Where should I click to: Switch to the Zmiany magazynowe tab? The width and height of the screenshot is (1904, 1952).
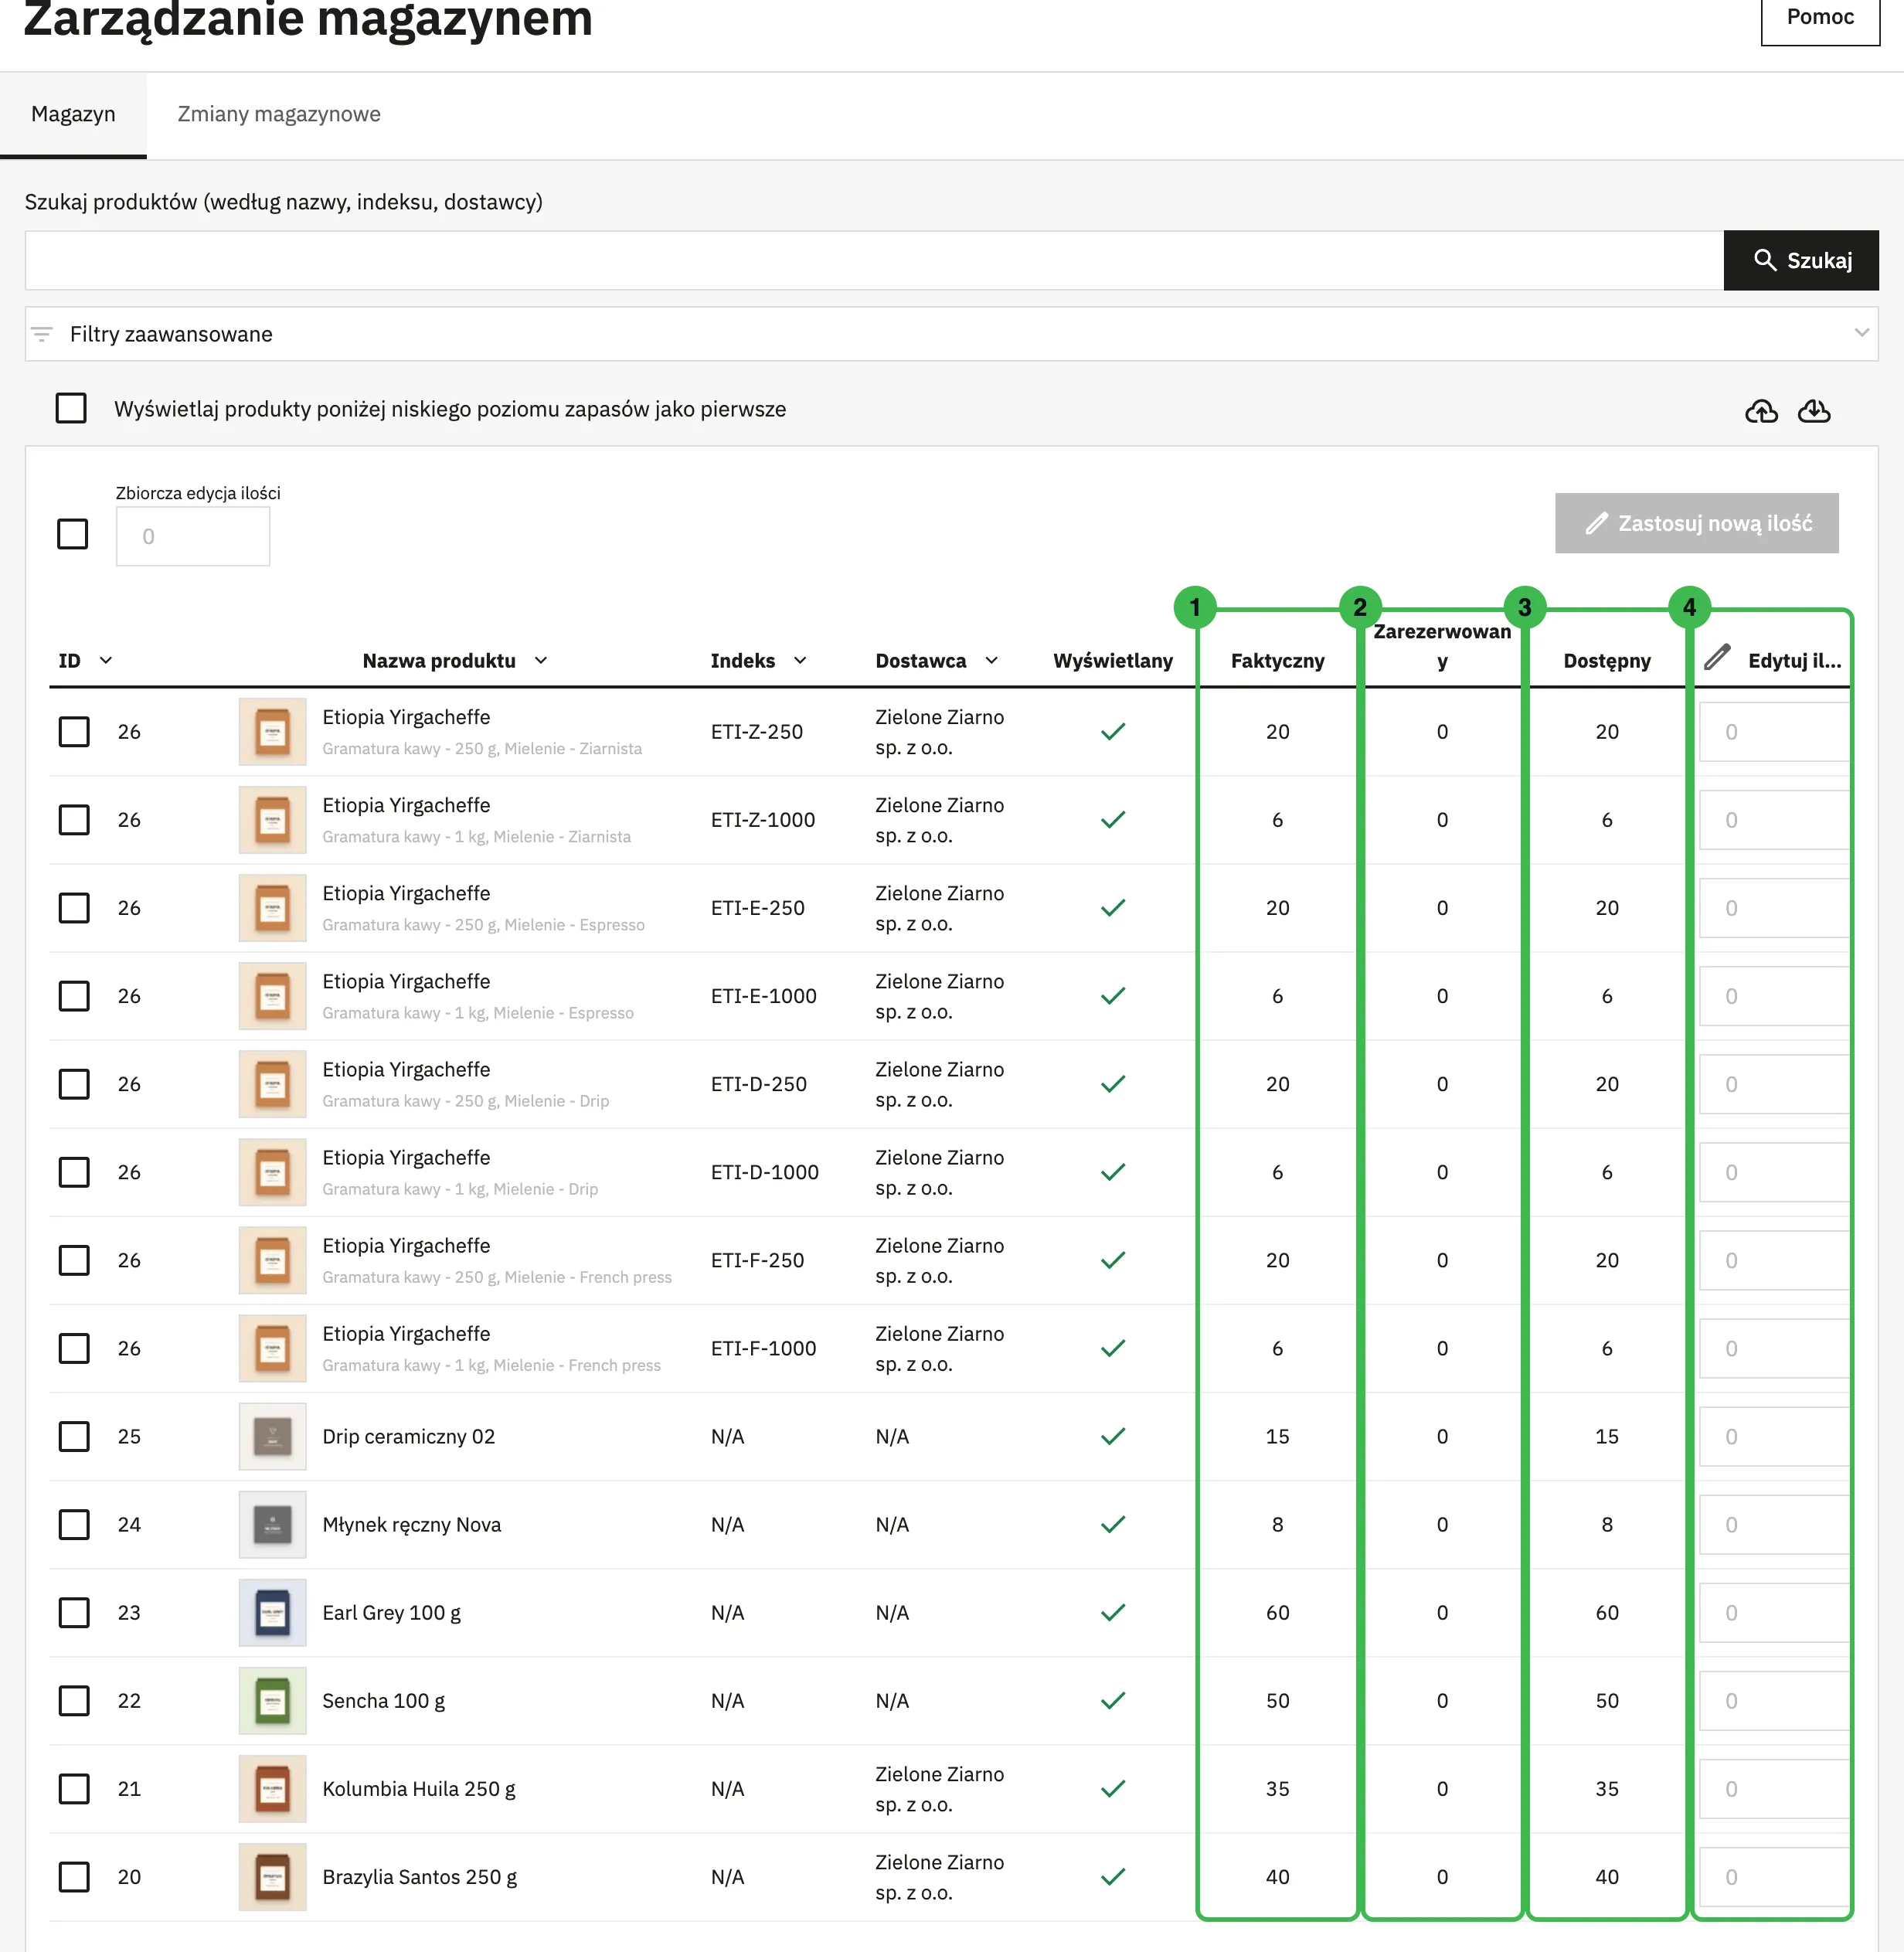point(279,114)
